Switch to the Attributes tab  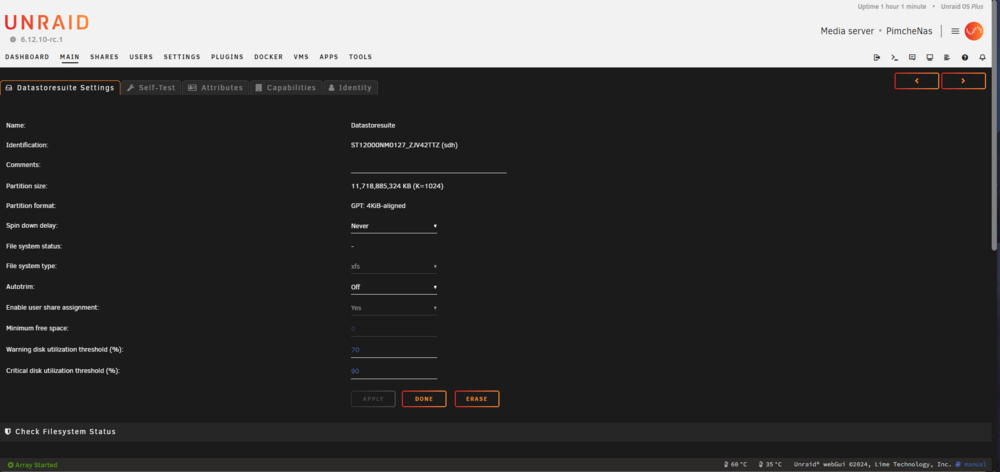click(x=216, y=87)
